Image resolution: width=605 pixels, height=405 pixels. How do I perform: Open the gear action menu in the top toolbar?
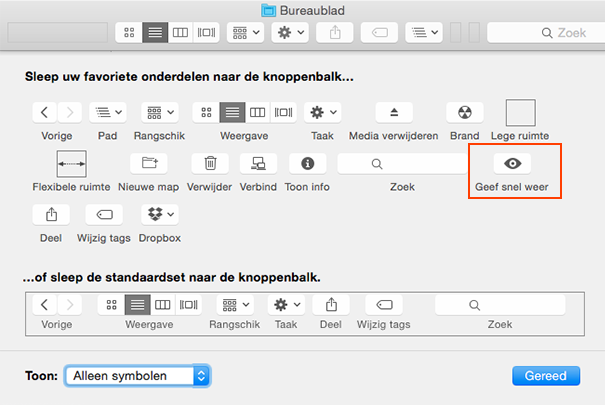[290, 32]
